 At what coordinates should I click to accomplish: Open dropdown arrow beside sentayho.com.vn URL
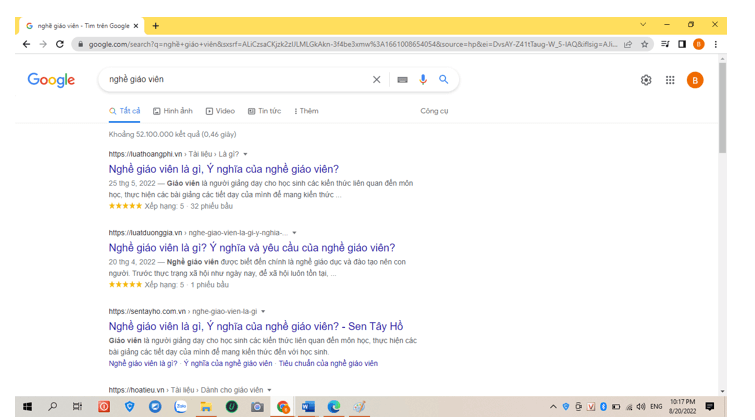[x=263, y=312]
